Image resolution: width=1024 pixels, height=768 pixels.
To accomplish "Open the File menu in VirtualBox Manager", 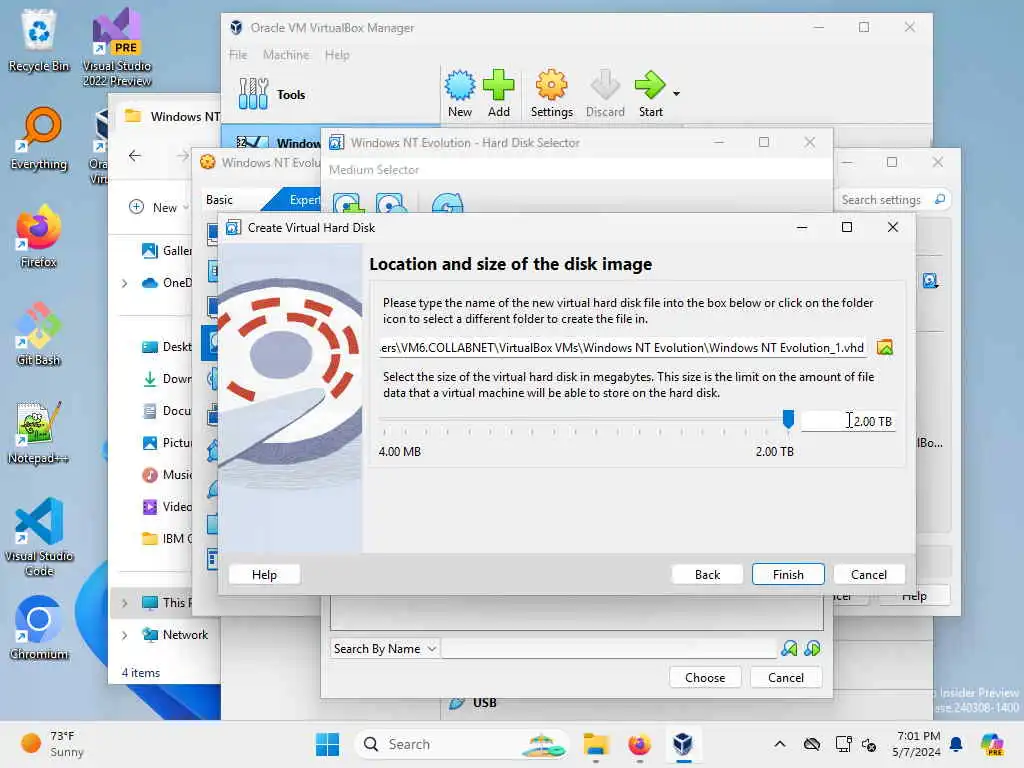I will pos(238,55).
